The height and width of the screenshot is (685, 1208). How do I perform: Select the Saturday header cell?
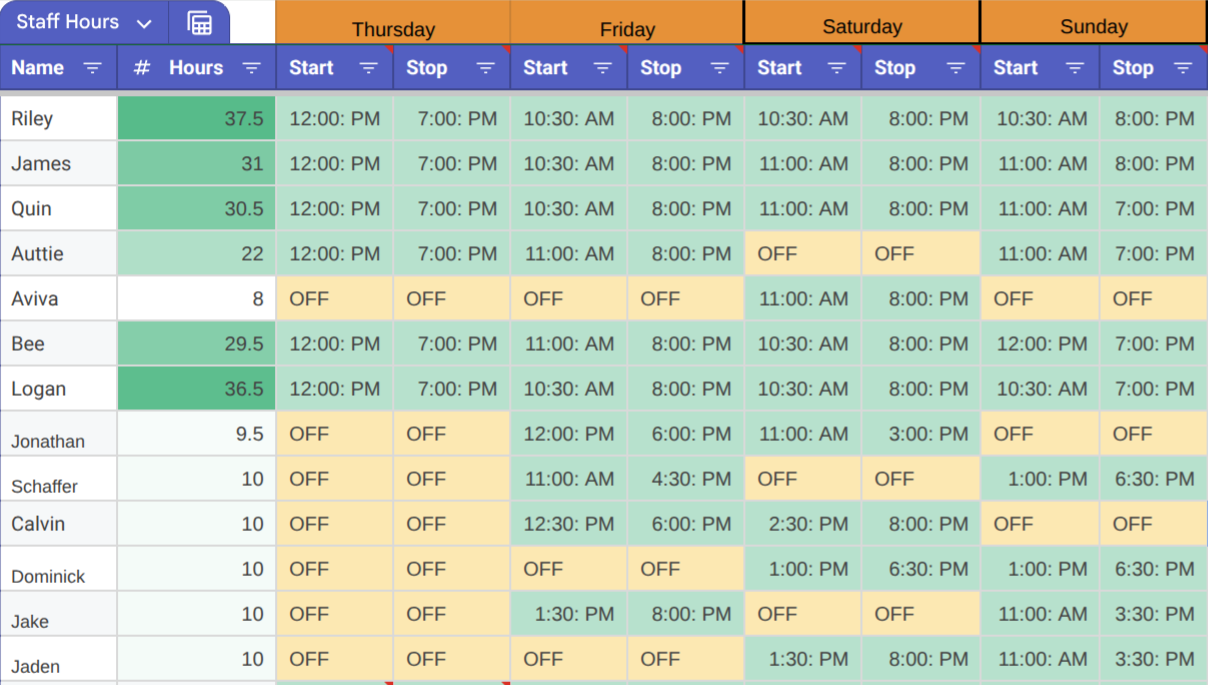coord(862,22)
